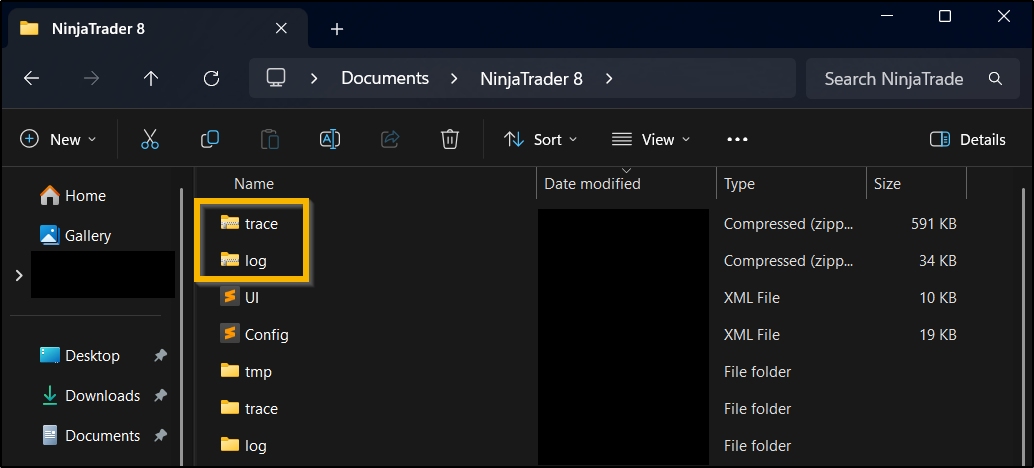Expand chevron after NinjaTrader 8 breadcrumb
The width and height of the screenshot is (1034, 468).
tap(609, 78)
